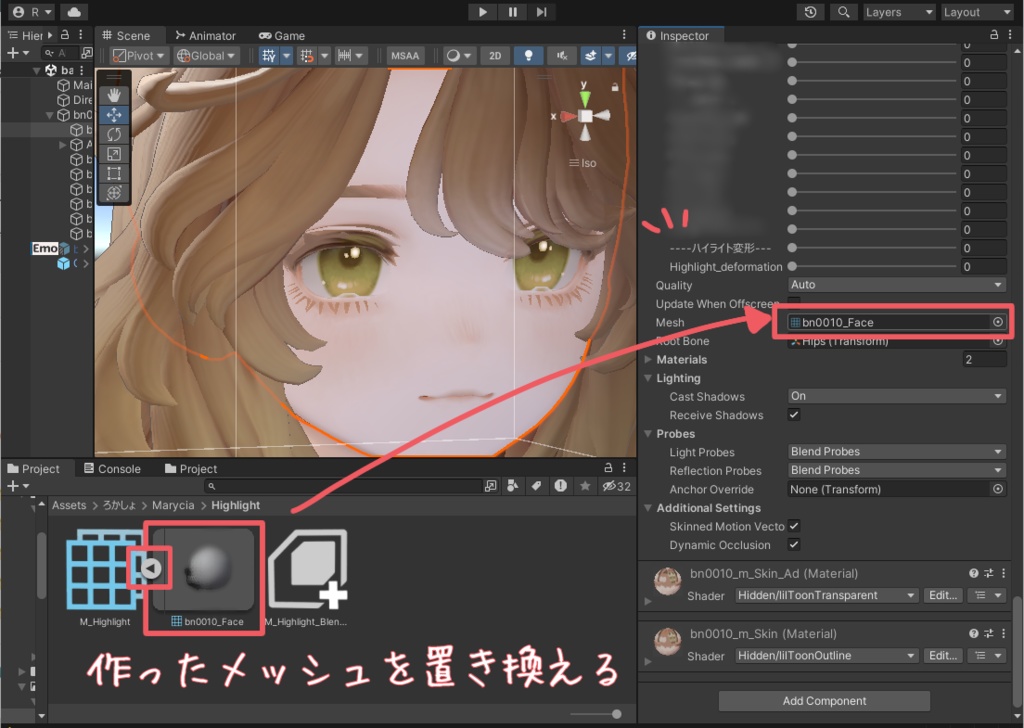Uncheck Dynamic Occlusion
Image resolution: width=1024 pixels, height=728 pixels.
pyautogui.click(x=794, y=545)
